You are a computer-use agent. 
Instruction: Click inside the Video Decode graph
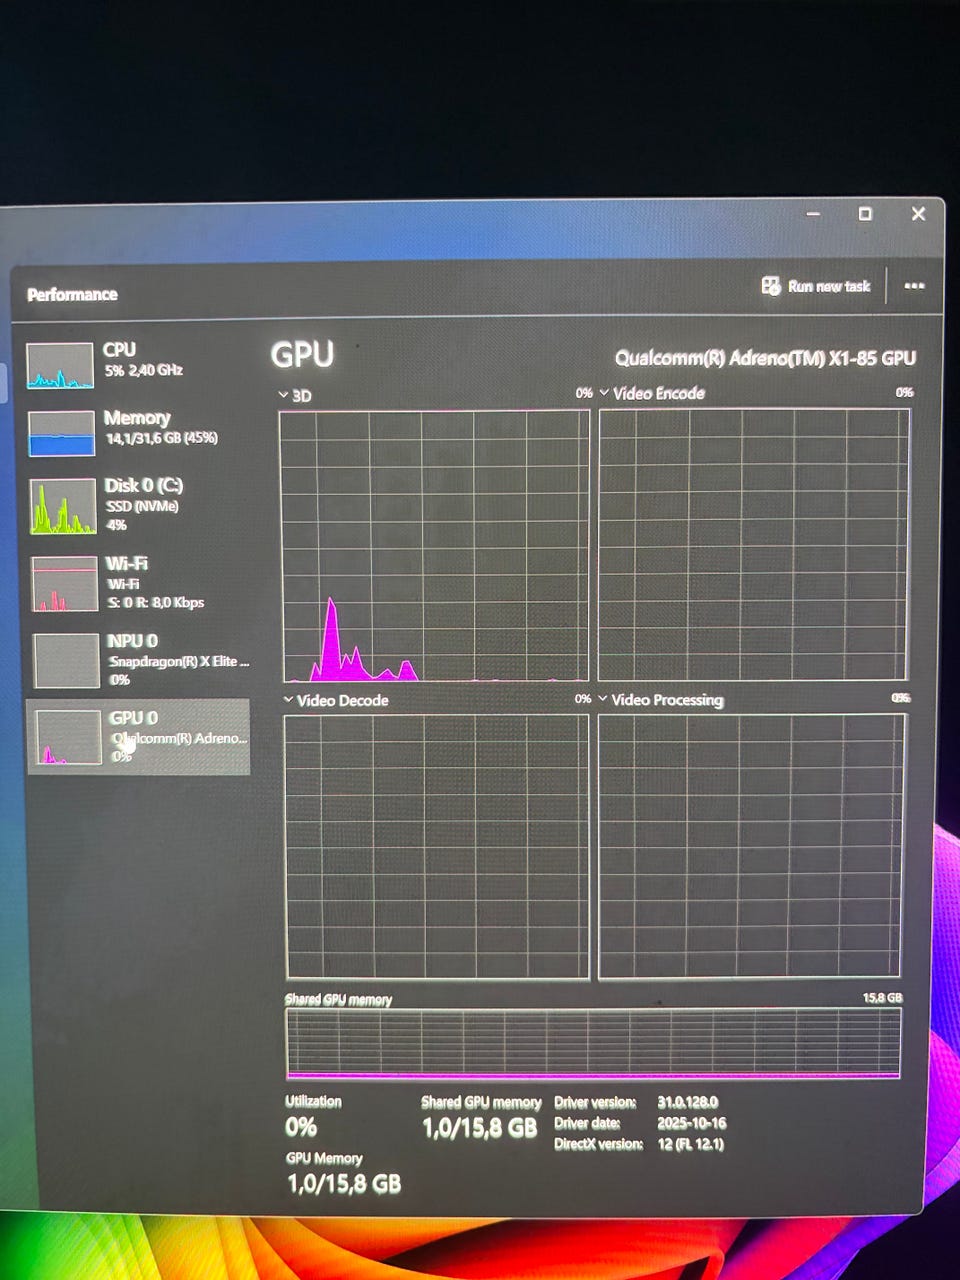[437, 846]
